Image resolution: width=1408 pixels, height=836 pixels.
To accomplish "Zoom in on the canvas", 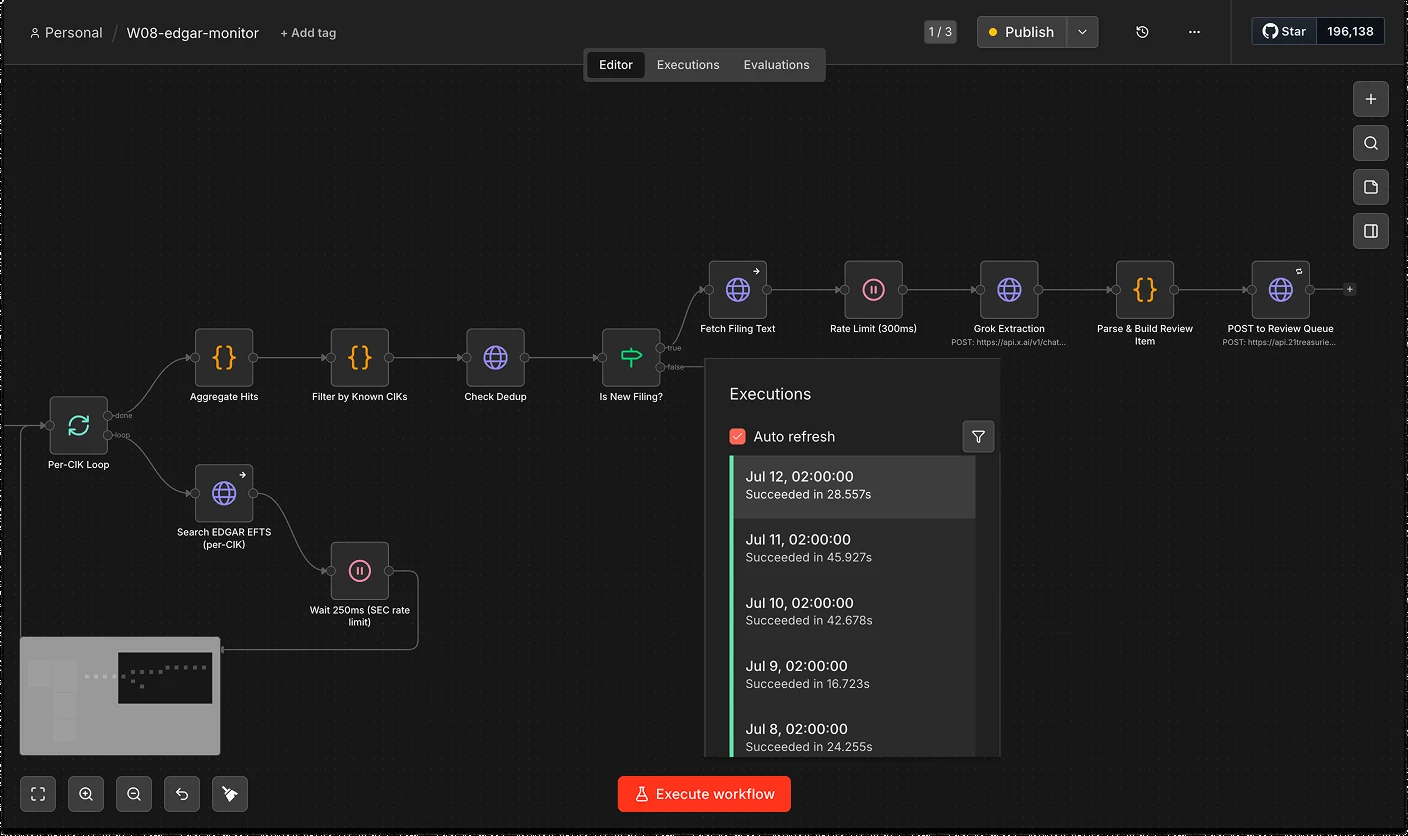I will click(x=86, y=794).
